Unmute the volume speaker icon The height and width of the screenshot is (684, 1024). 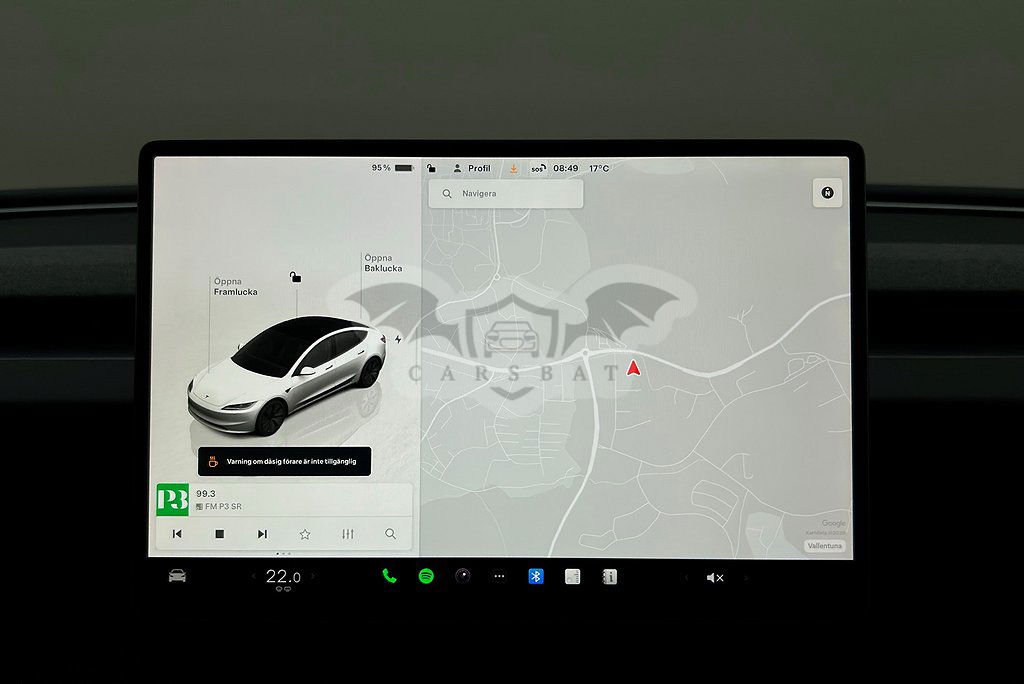714,578
